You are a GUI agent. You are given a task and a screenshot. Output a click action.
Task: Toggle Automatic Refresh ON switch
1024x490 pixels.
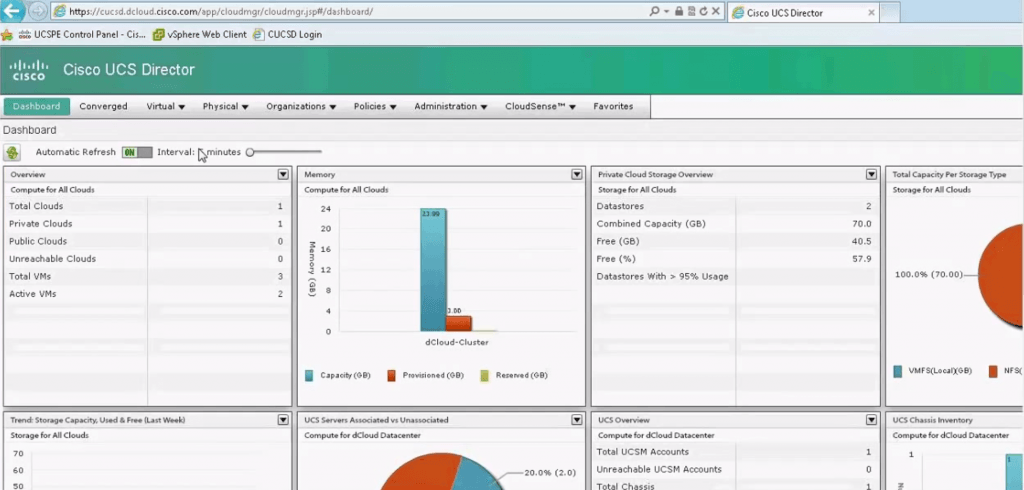pyautogui.click(x=137, y=152)
